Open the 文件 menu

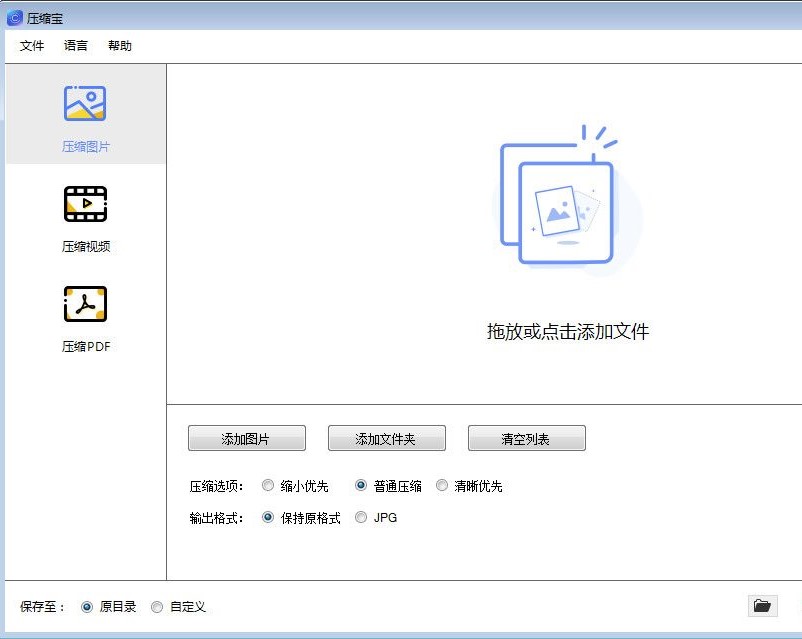pos(31,45)
